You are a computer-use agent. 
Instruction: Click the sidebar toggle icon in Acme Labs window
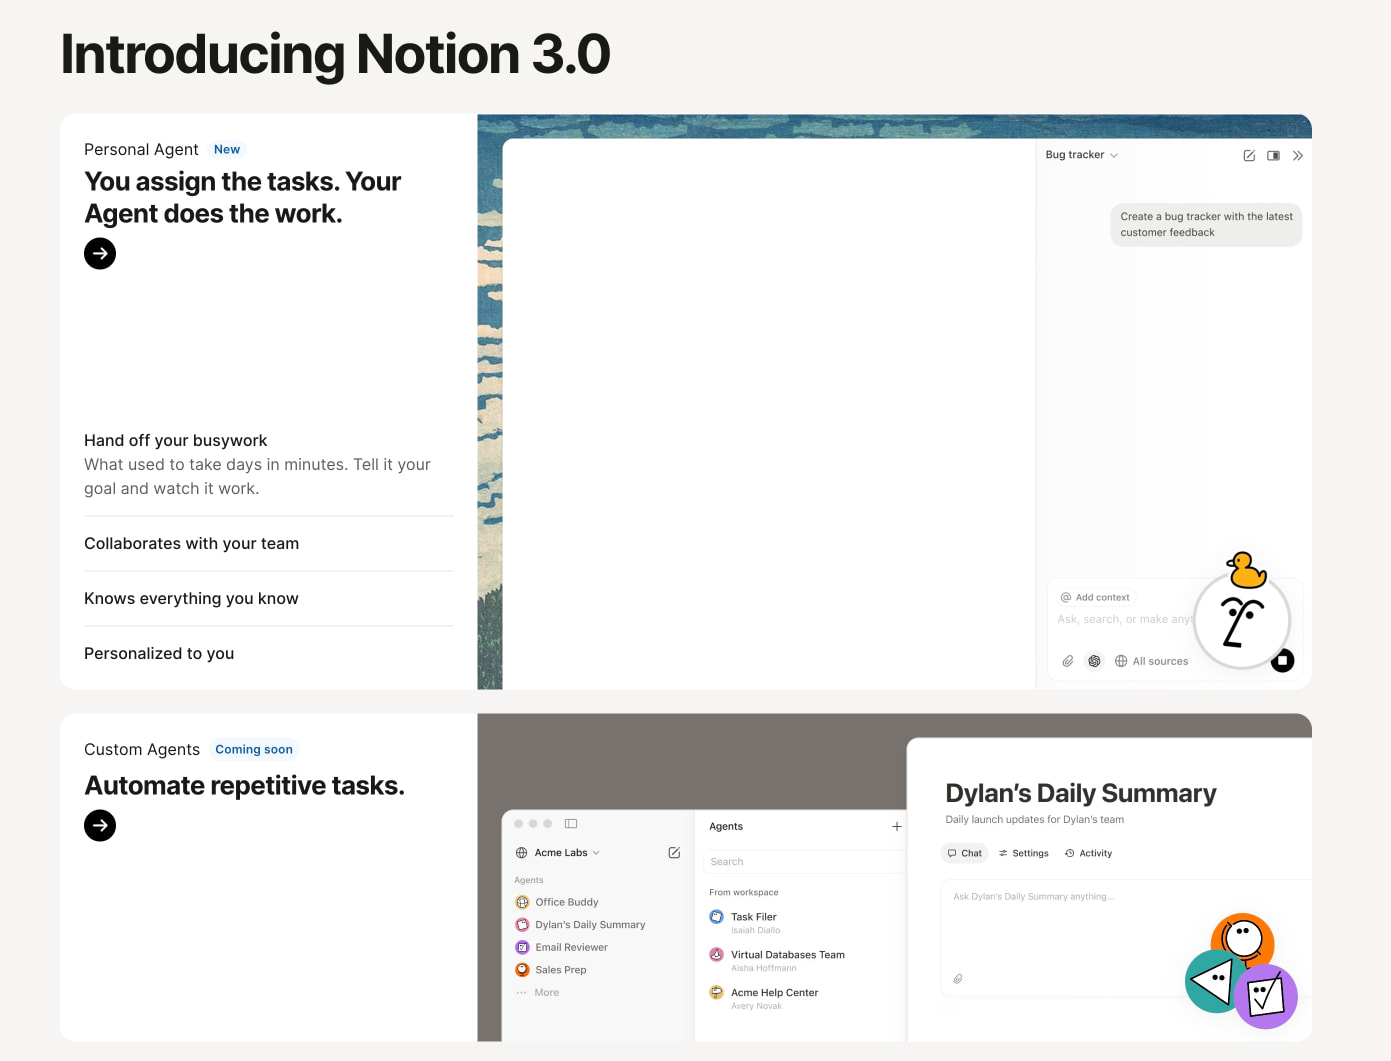click(571, 823)
